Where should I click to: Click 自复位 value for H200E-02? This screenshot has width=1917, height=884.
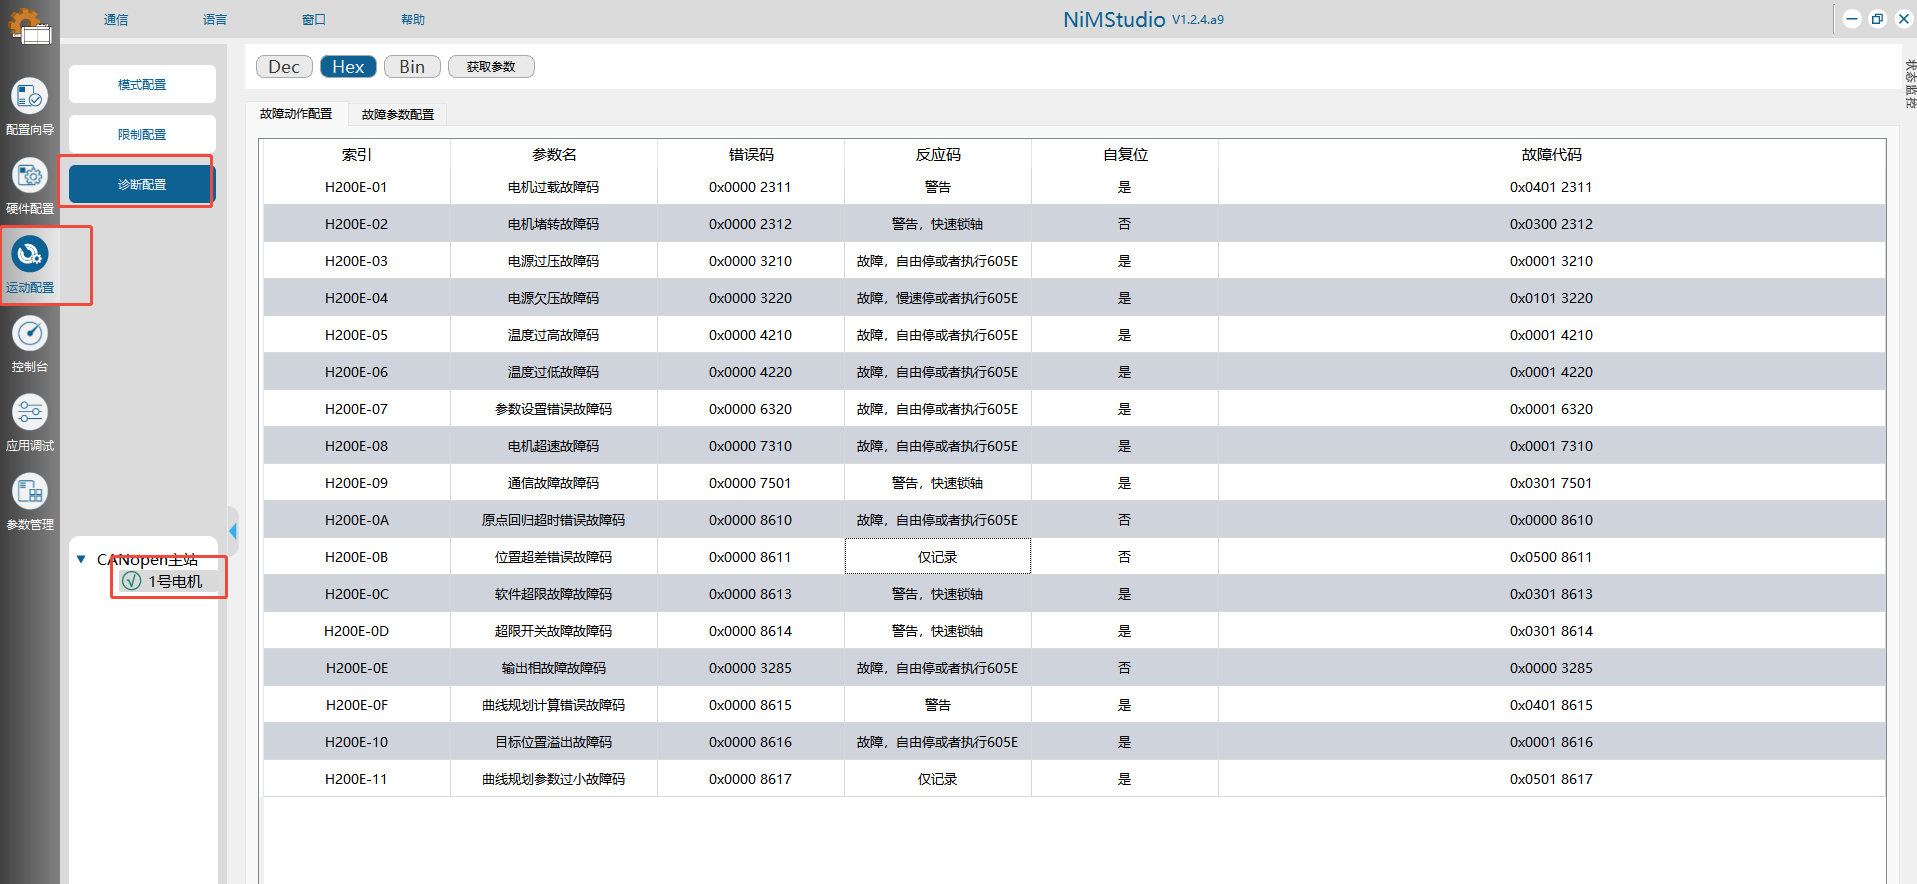tap(1125, 223)
